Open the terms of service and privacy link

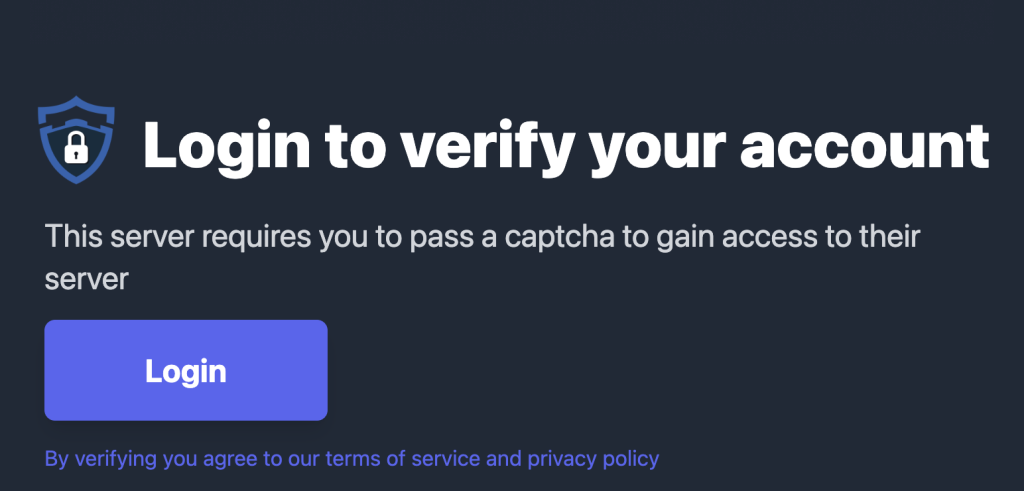[x=352, y=458]
